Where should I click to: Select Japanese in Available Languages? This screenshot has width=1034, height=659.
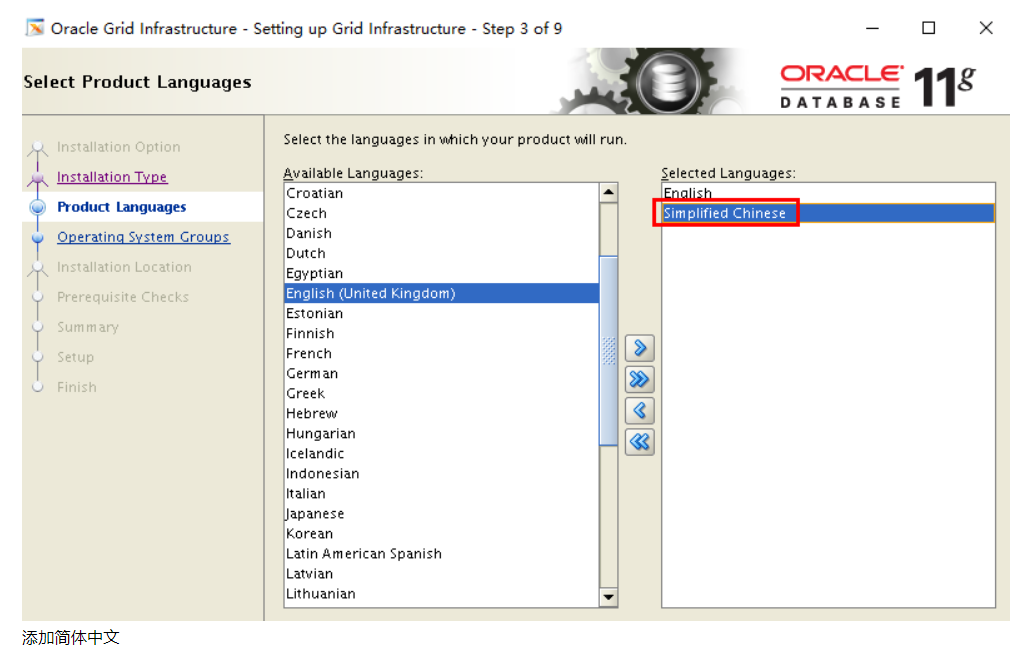point(441,513)
